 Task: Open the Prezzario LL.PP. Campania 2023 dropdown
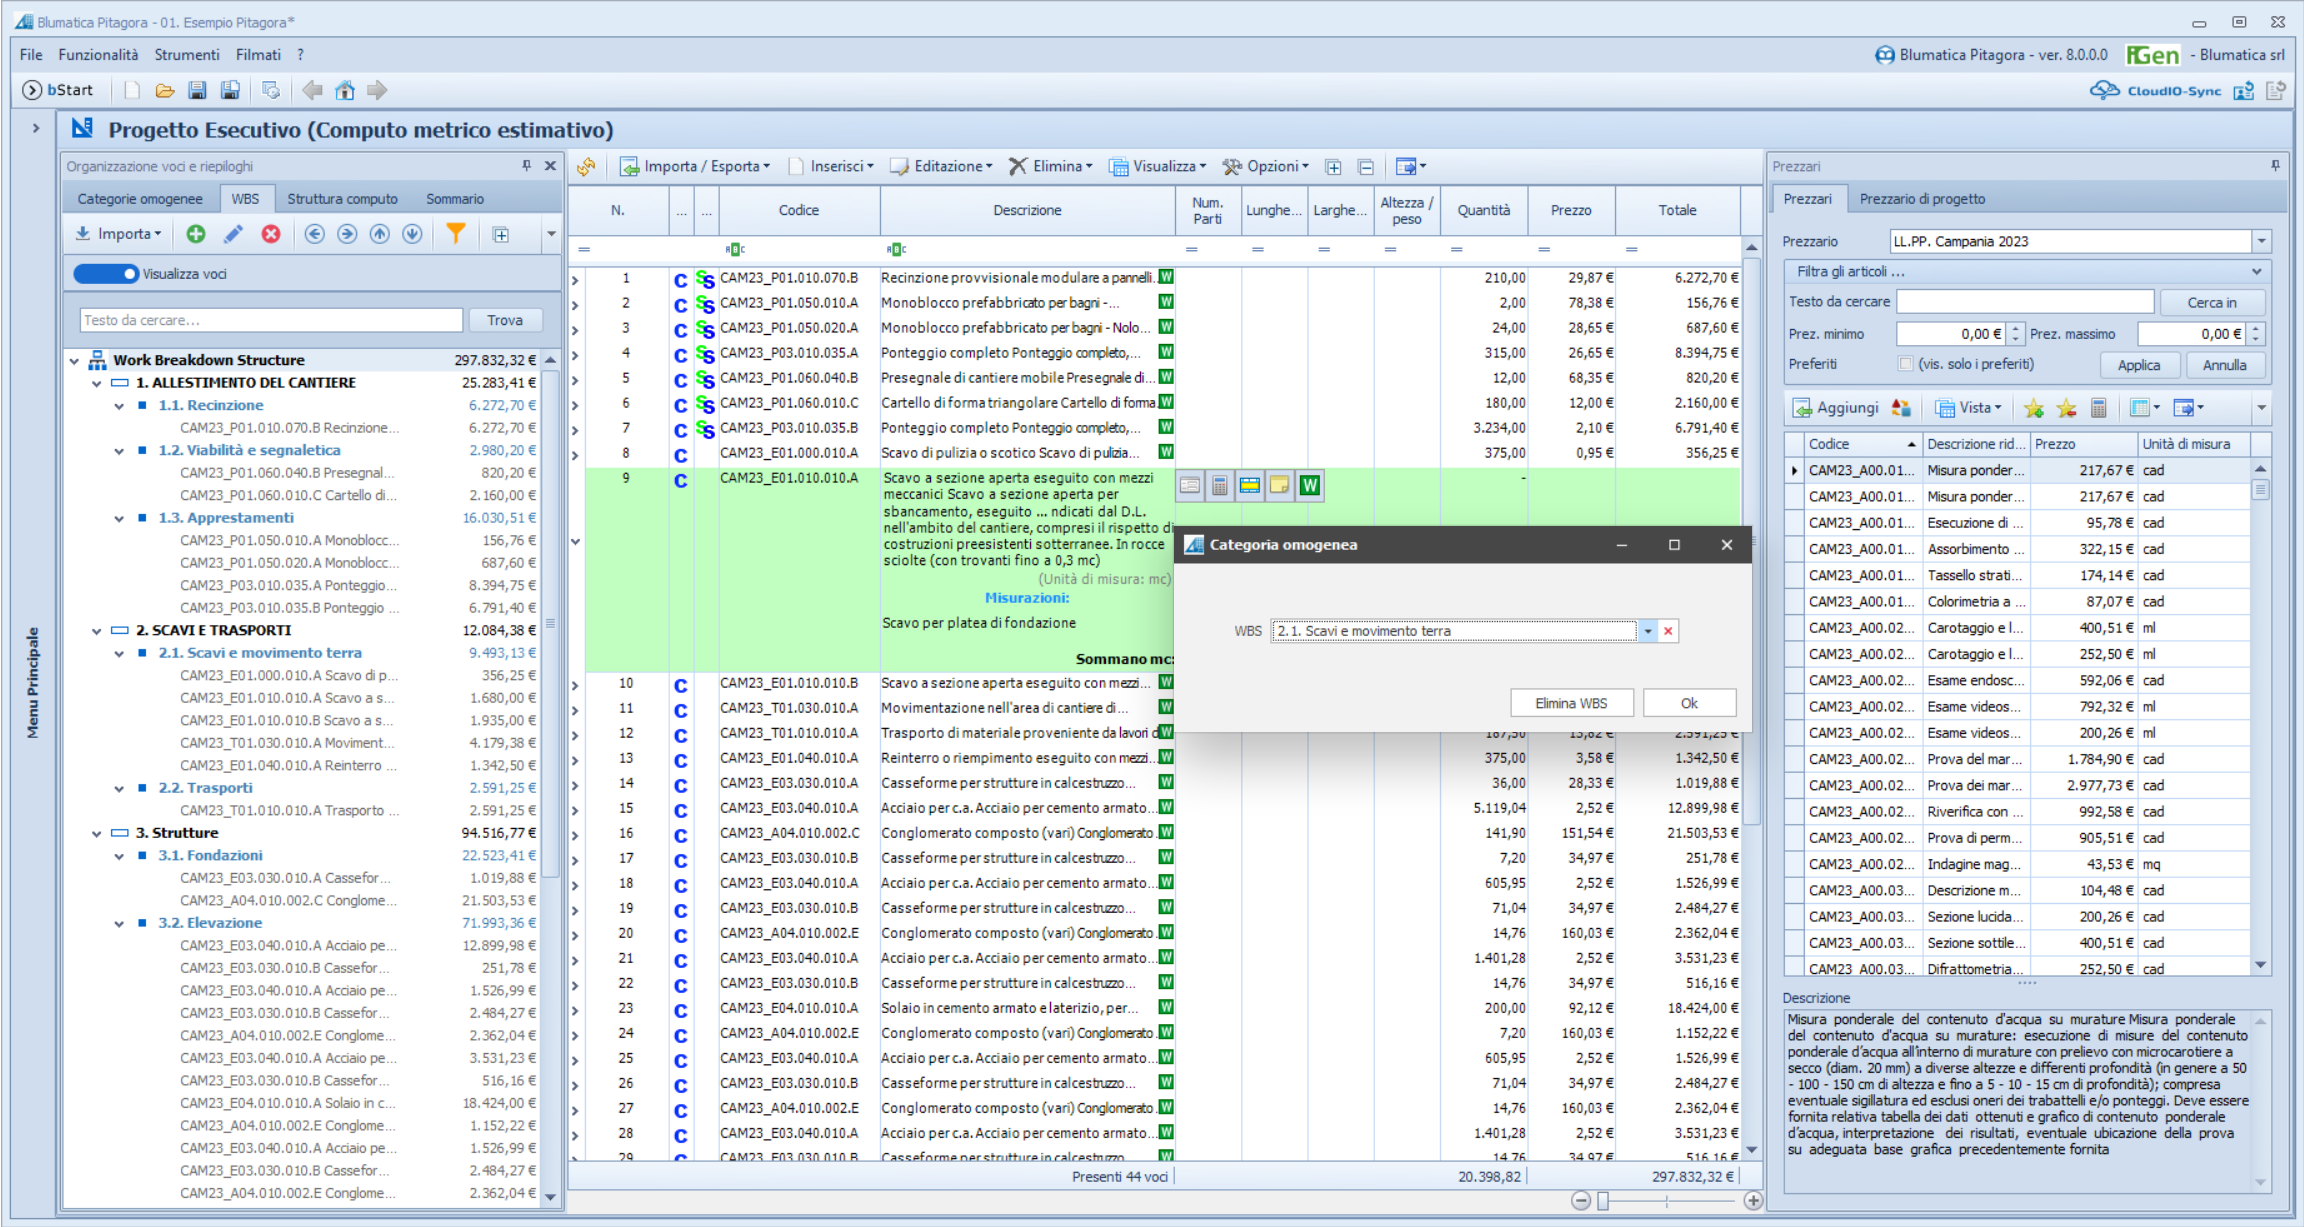[x=2262, y=241]
